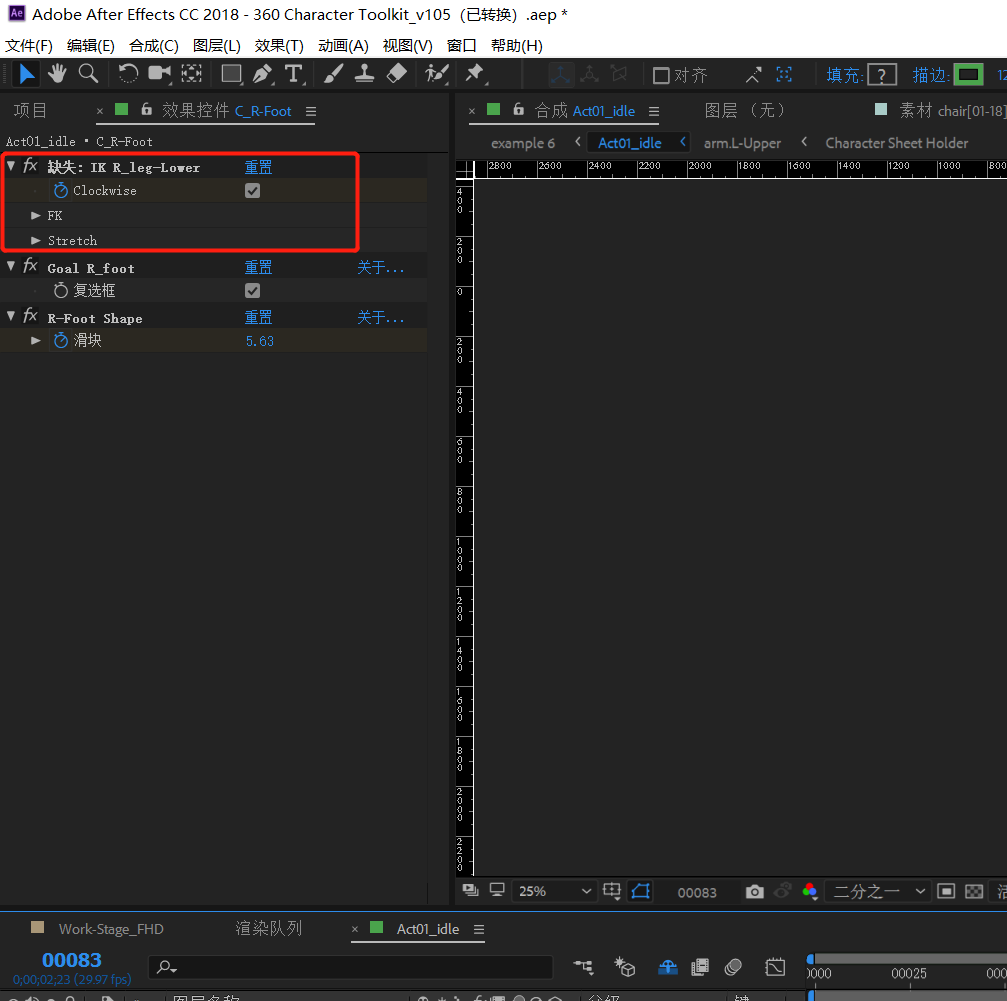
Task: Take a snapshot of the composition view
Action: pyautogui.click(x=755, y=891)
